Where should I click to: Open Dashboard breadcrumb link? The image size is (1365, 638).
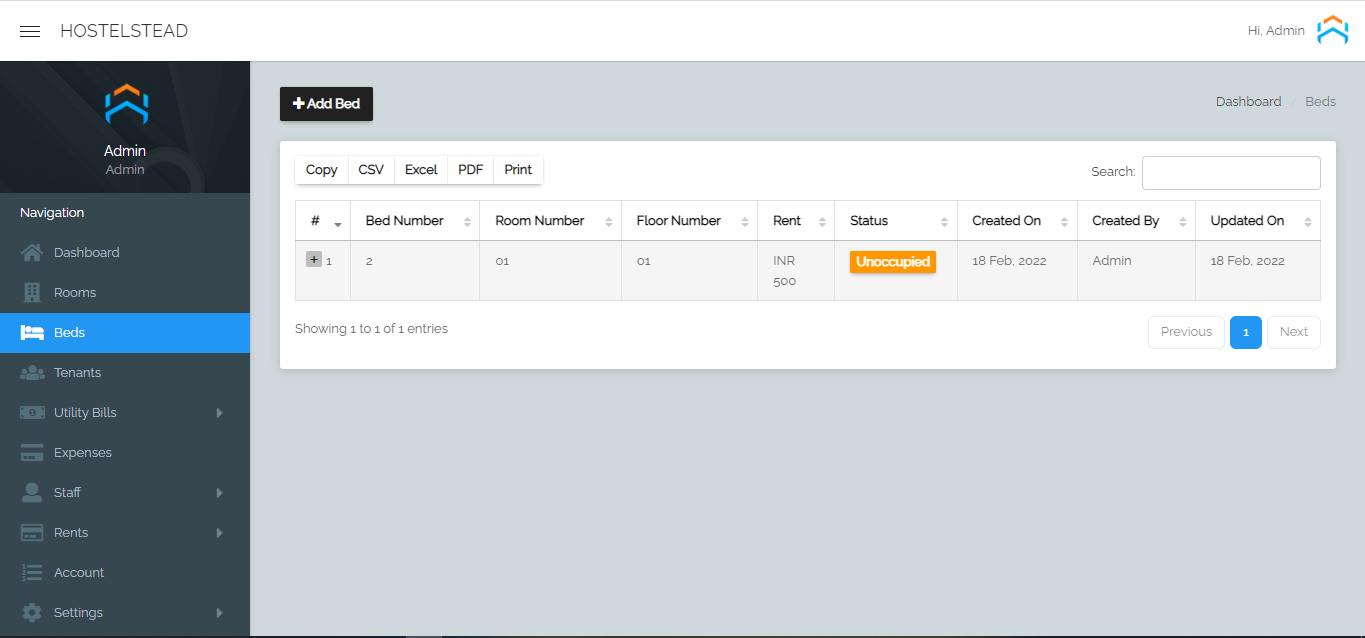(1248, 102)
